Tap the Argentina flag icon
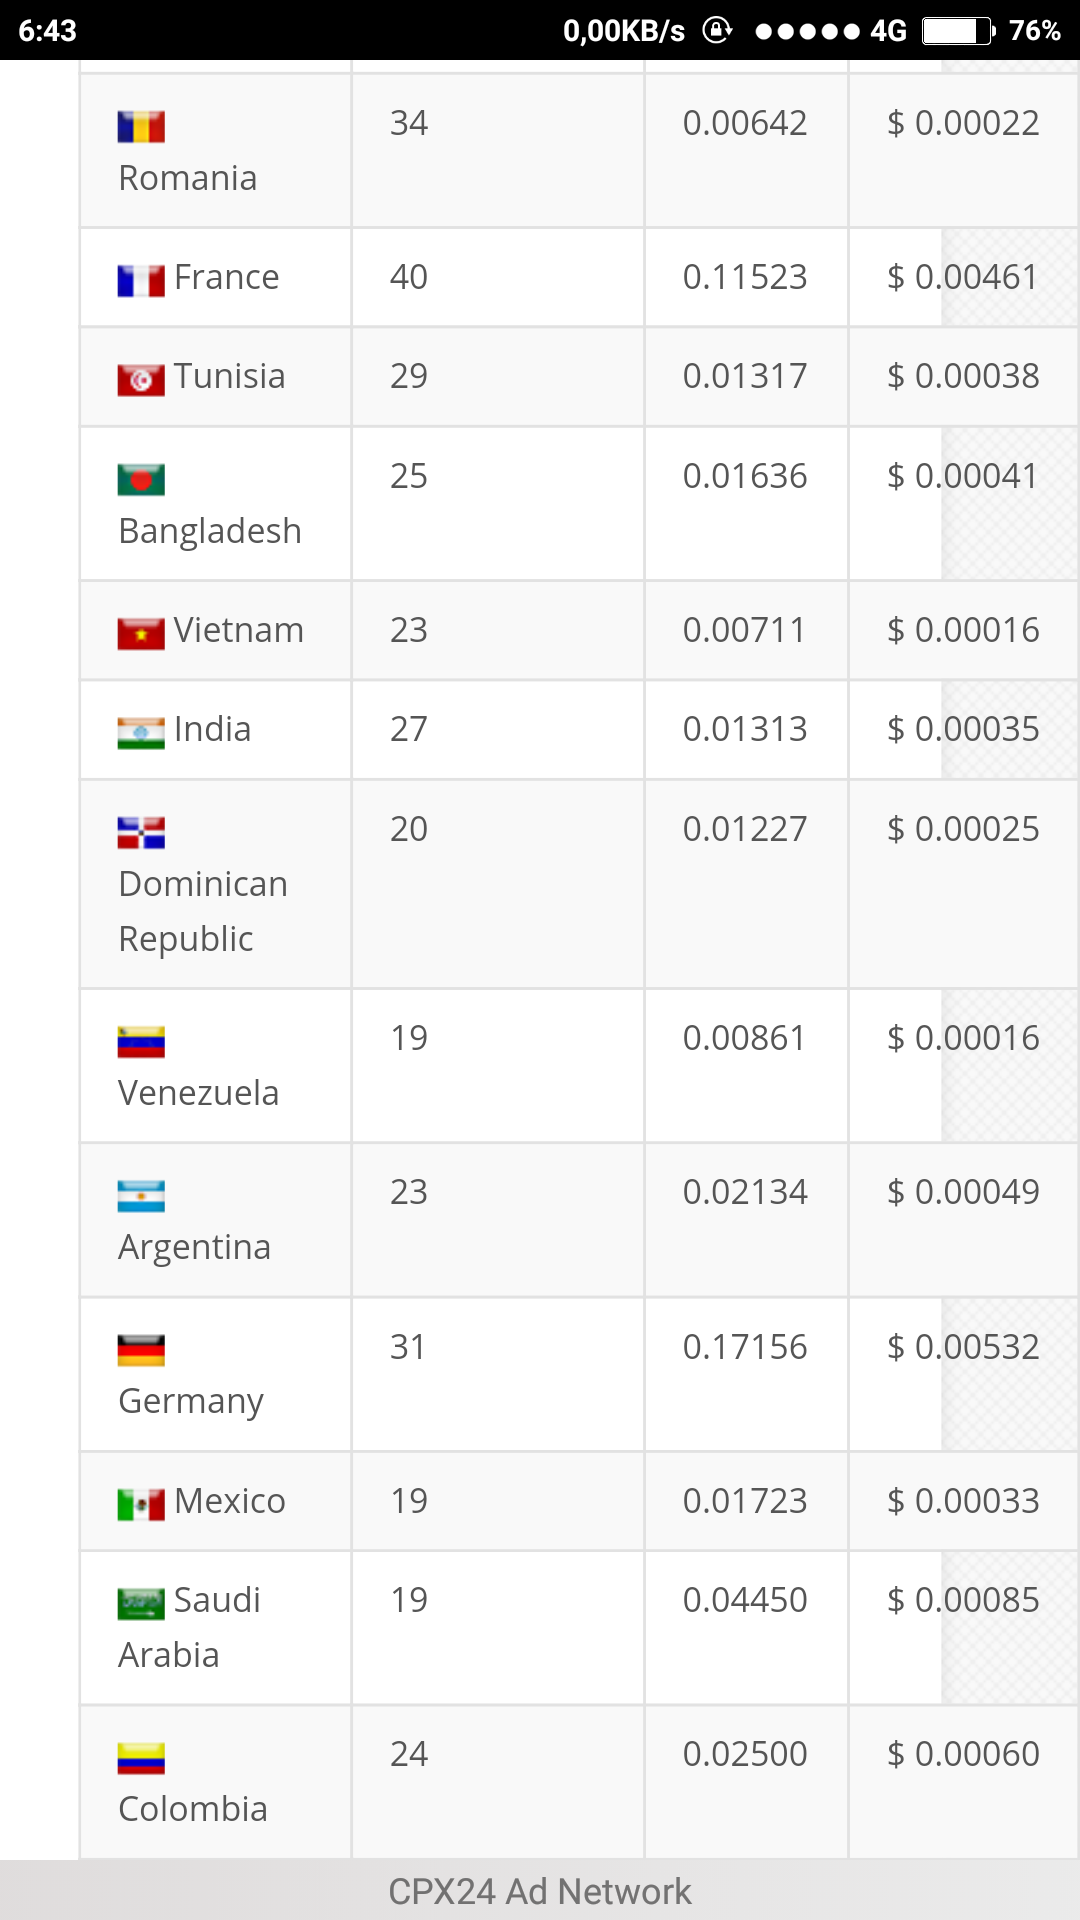 [141, 1196]
